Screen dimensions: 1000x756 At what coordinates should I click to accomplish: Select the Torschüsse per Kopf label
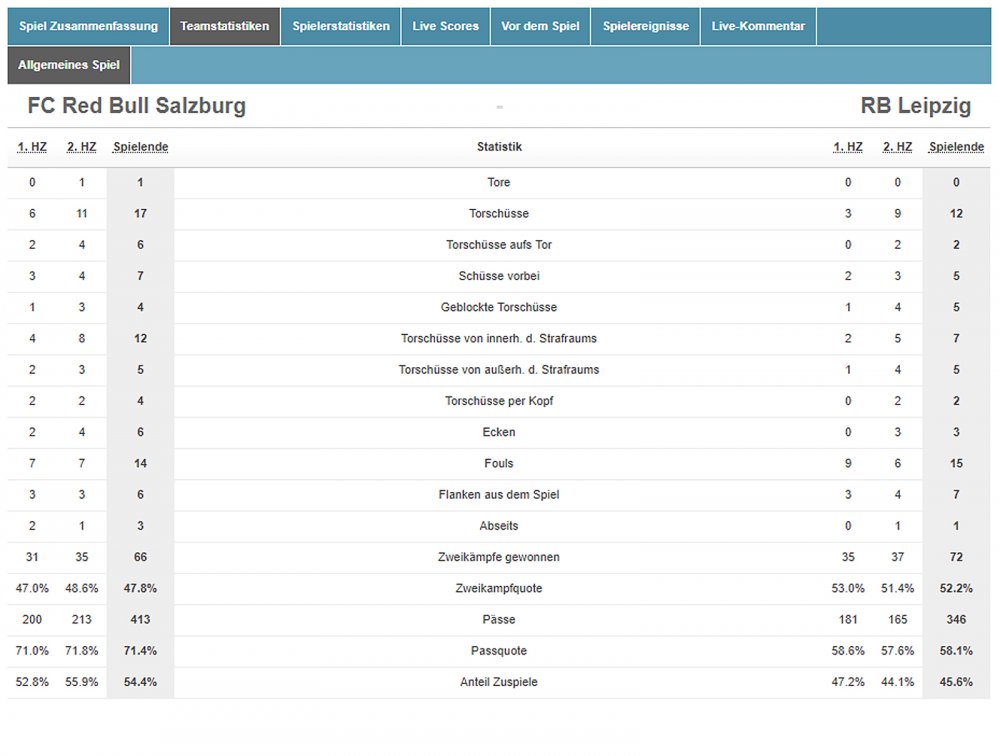499,401
